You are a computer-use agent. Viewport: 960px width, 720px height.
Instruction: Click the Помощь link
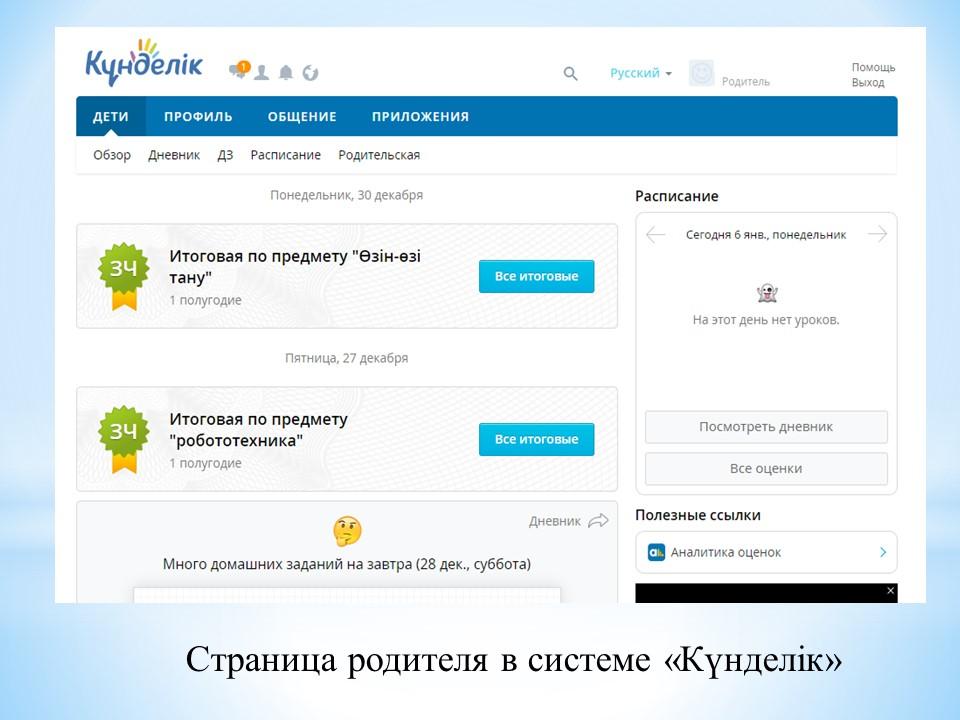(x=873, y=67)
